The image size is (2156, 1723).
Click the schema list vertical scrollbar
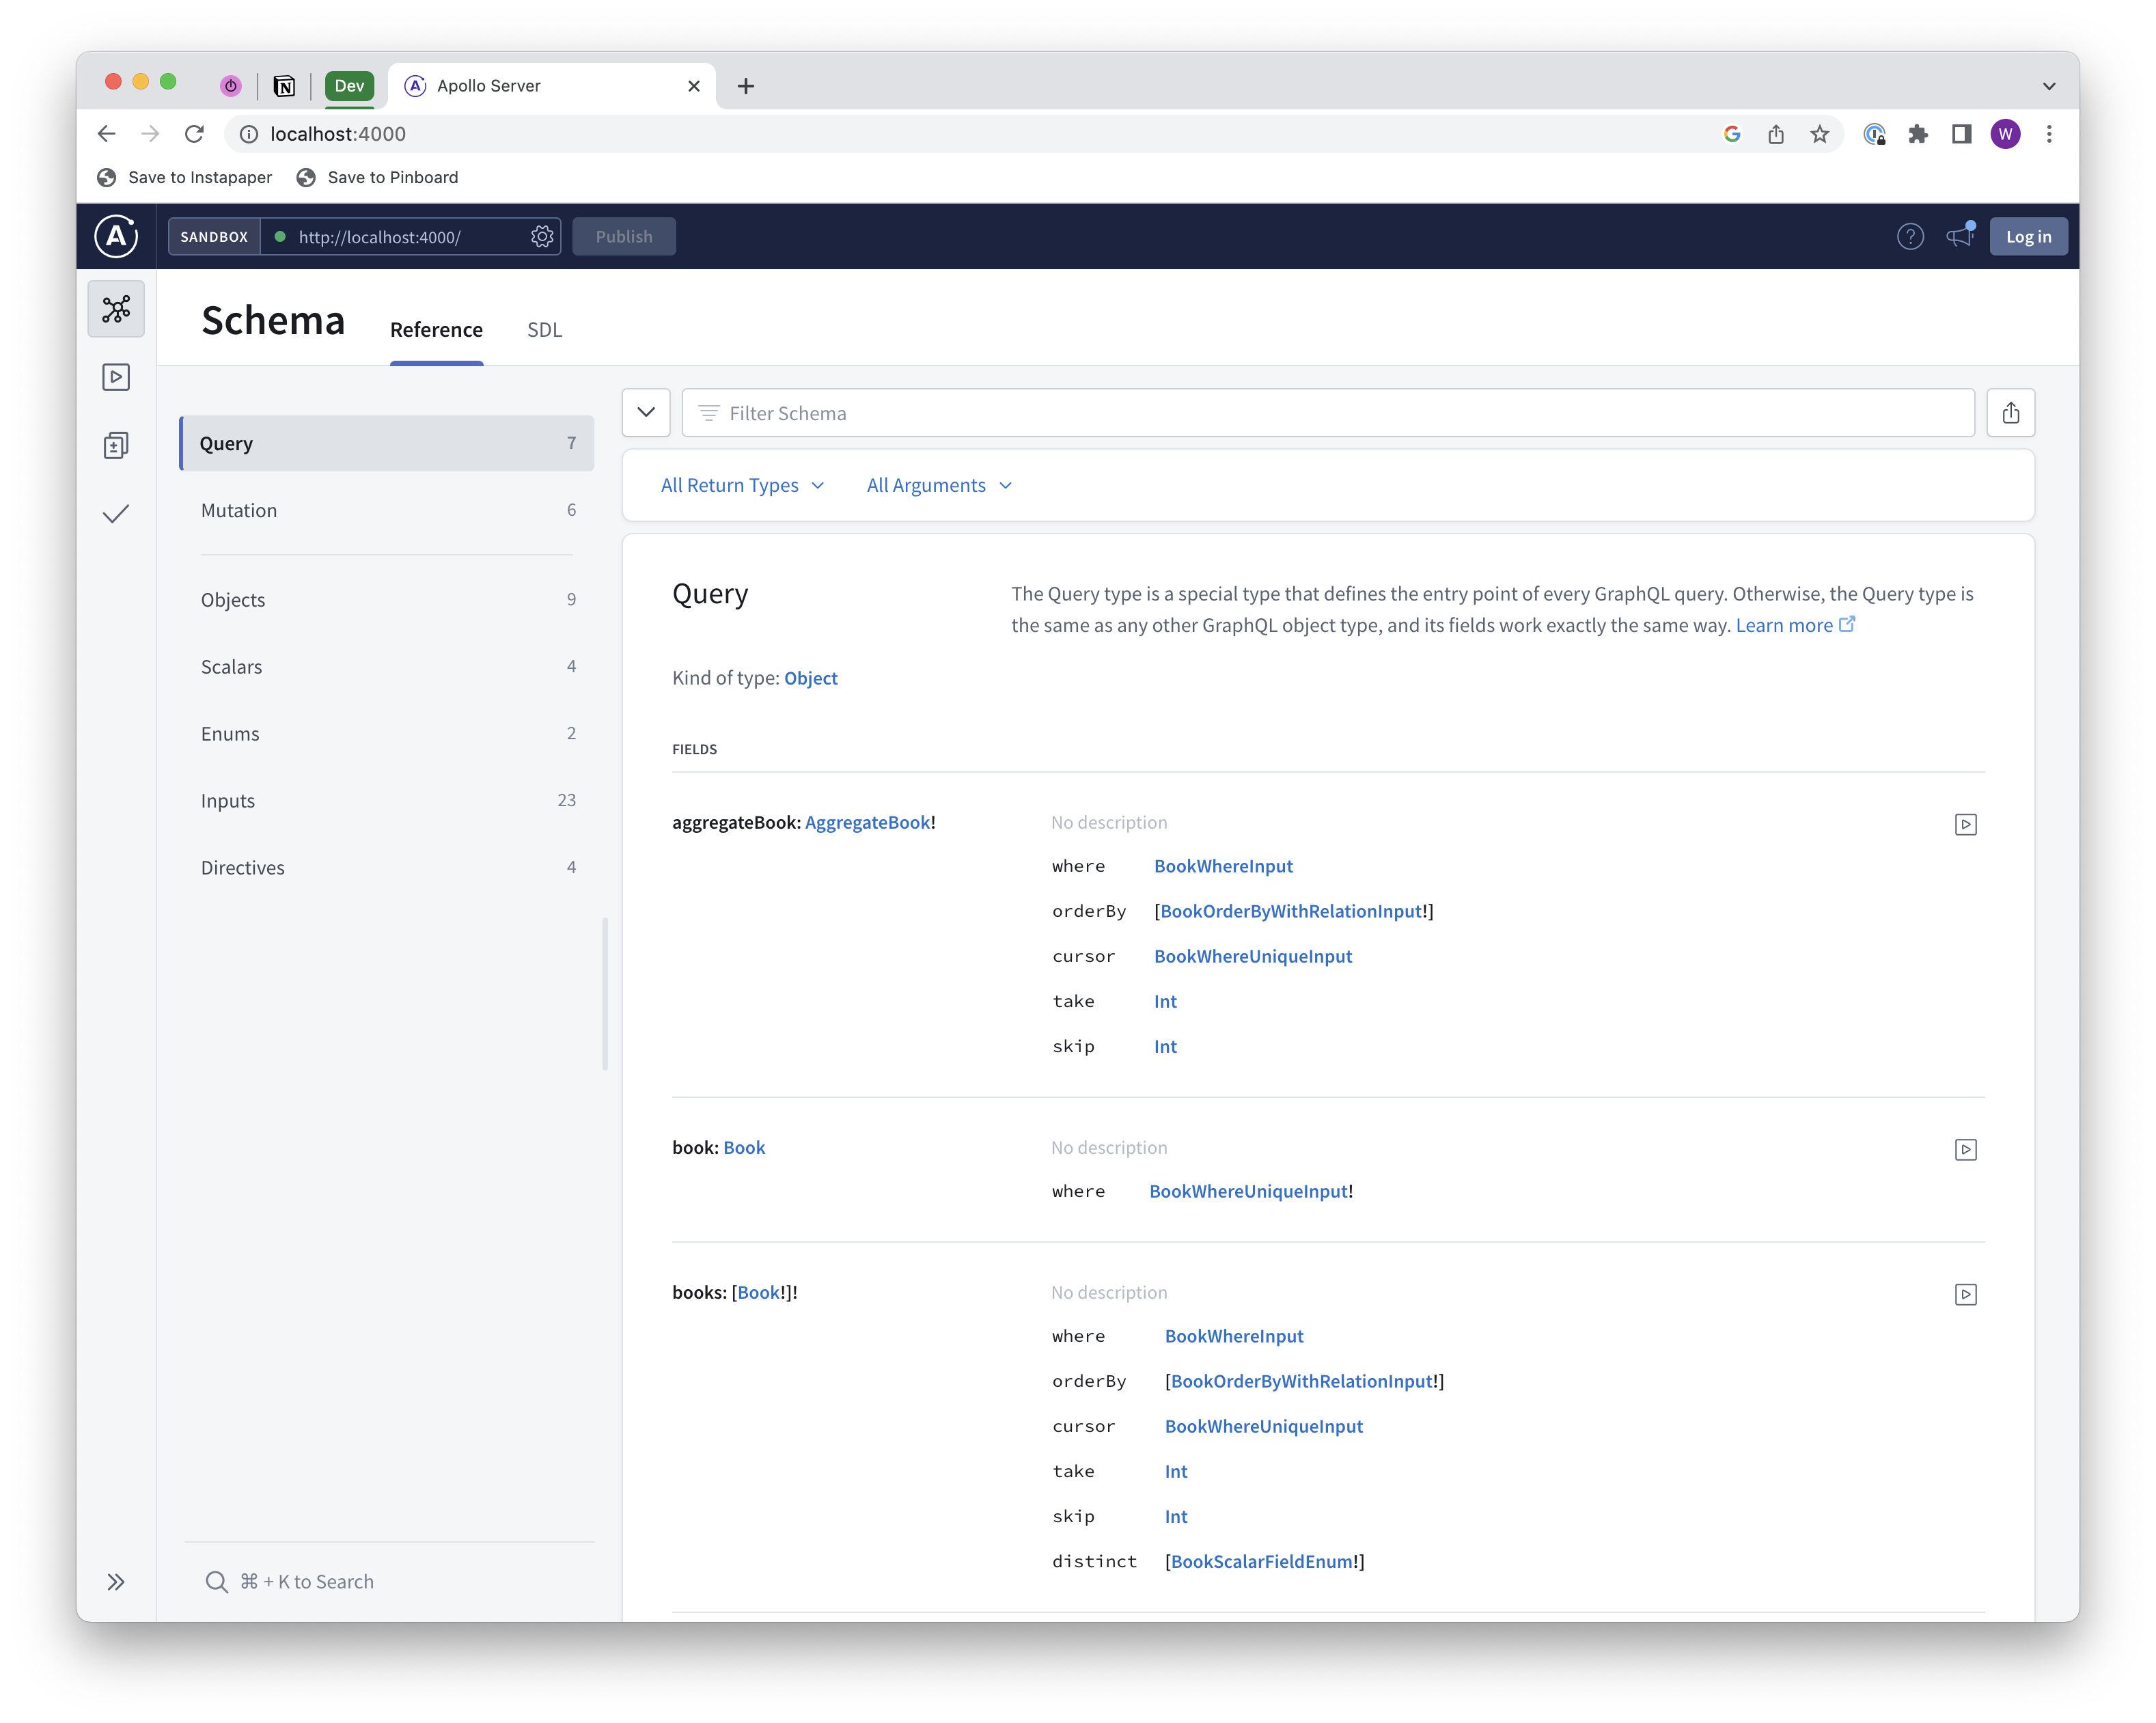pos(605,994)
